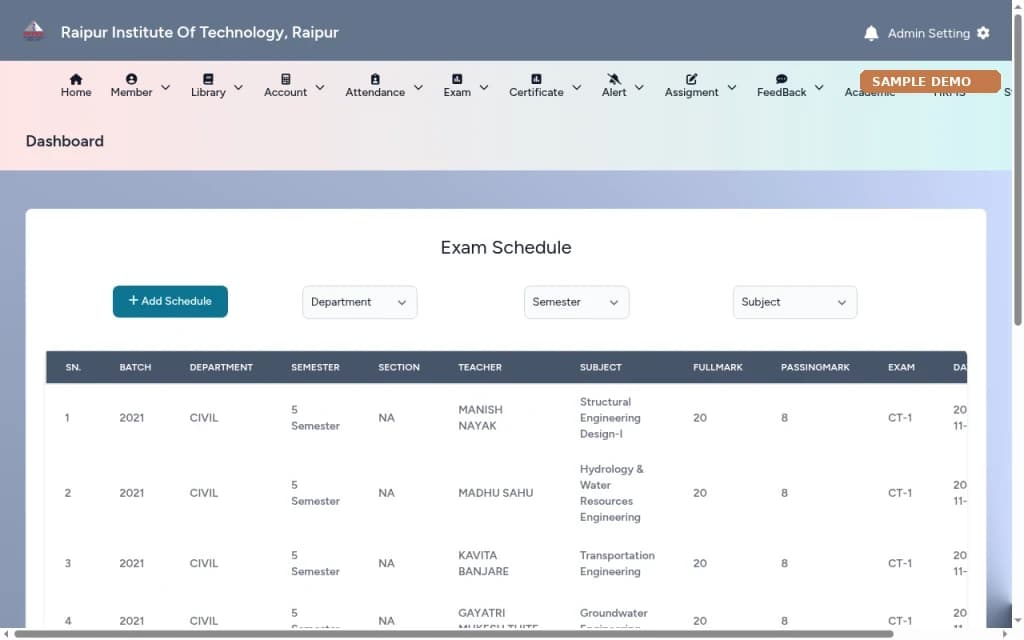
Task: Click the Member user icon
Action: pyautogui.click(x=131, y=79)
